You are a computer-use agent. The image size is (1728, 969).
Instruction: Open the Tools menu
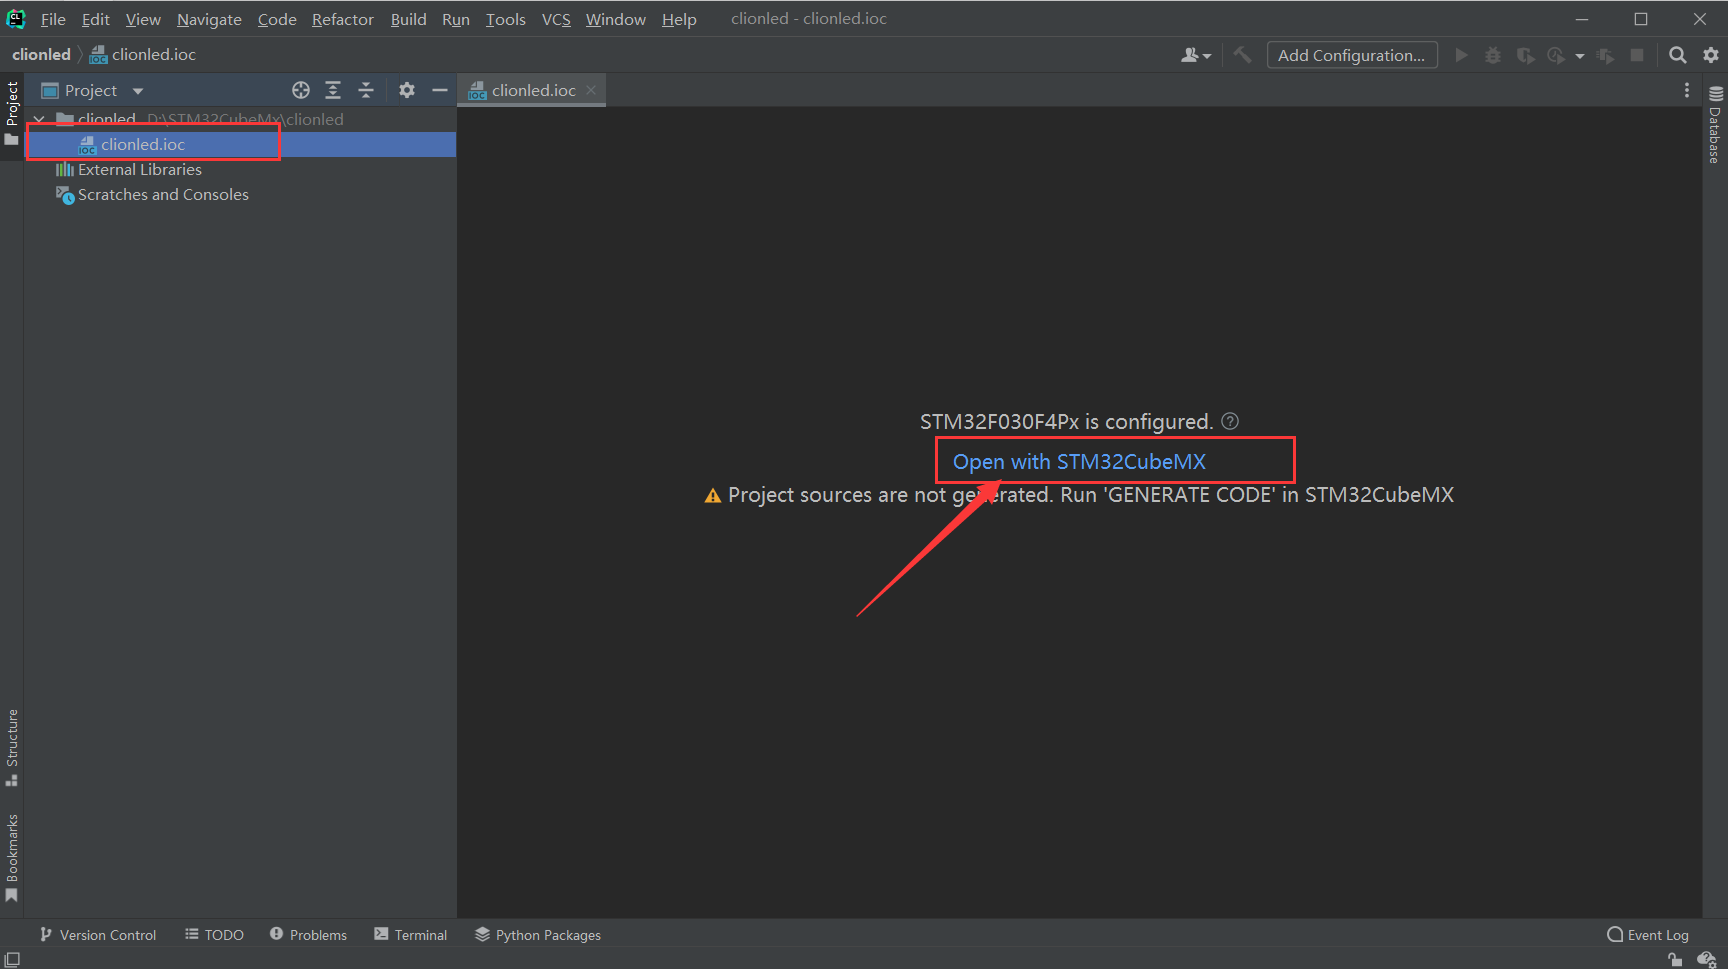[x=506, y=19]
